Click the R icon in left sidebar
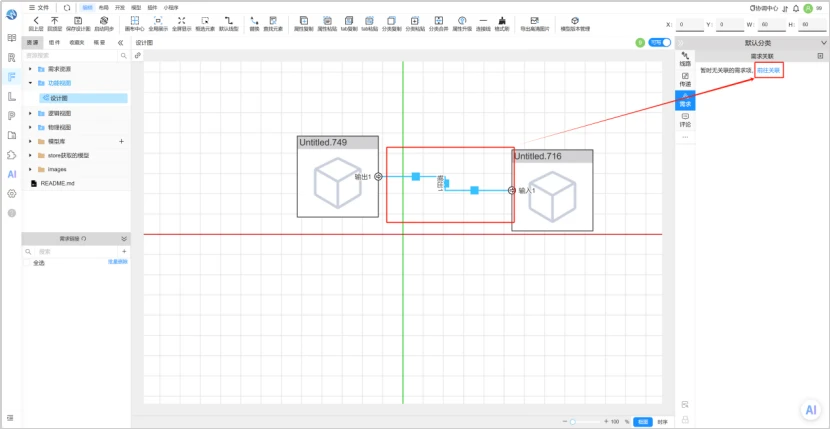Viewport: 830px width, 429px height. [x=12, y=57]
